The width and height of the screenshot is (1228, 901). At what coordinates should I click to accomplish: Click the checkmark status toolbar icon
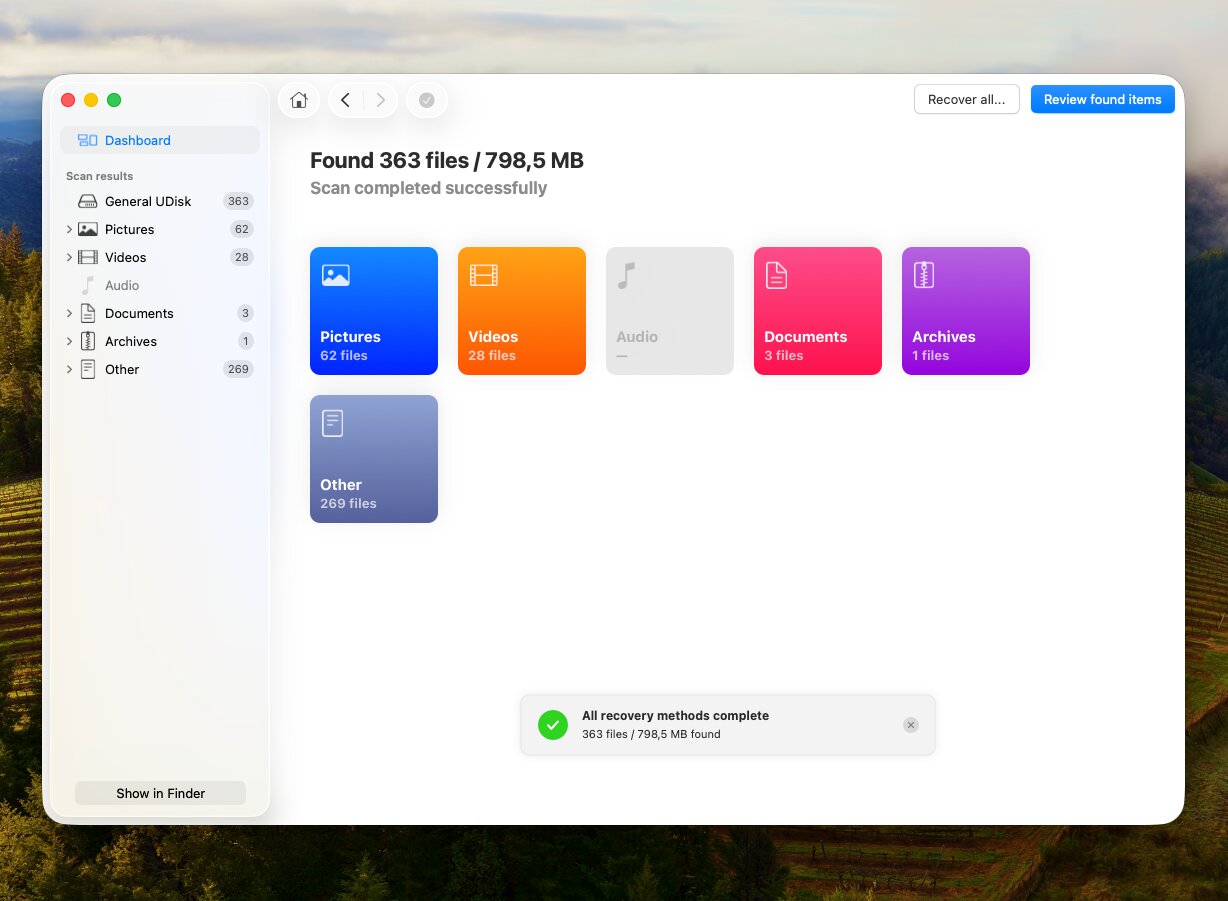[x=427, y=100]
